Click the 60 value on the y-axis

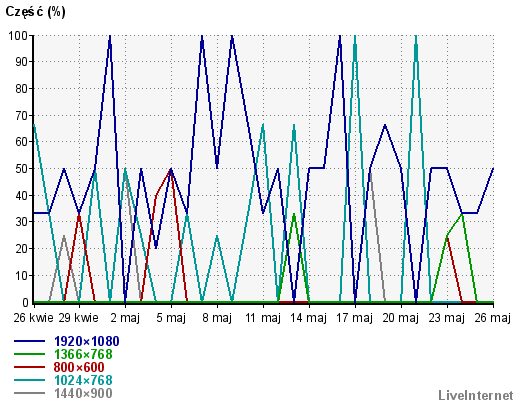[x=21, y=142]
